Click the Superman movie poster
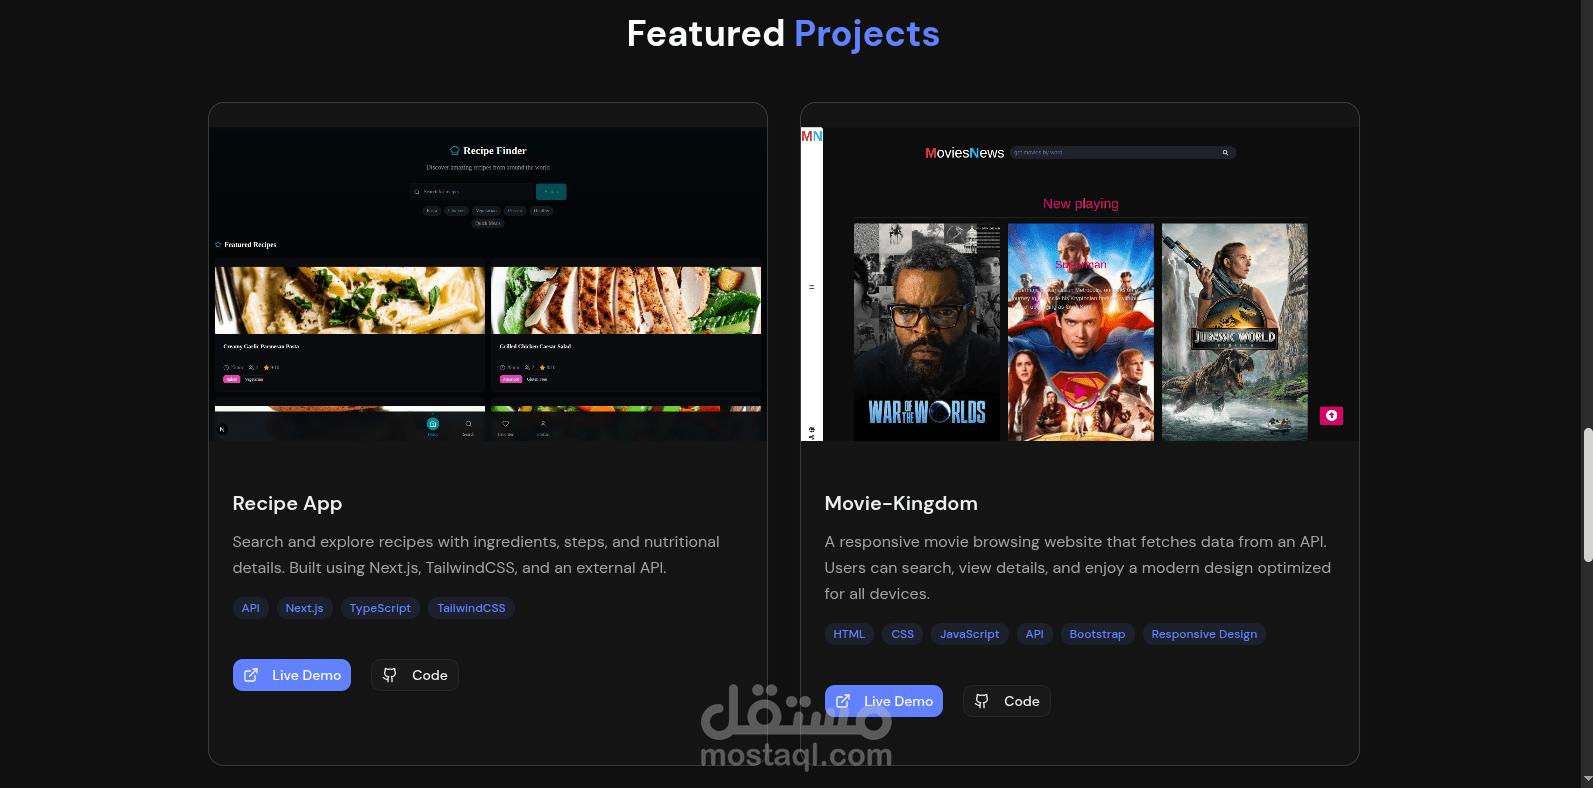 1081,332
